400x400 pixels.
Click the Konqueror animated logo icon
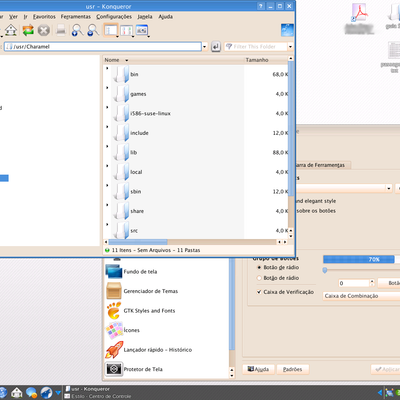click(287, 30)
